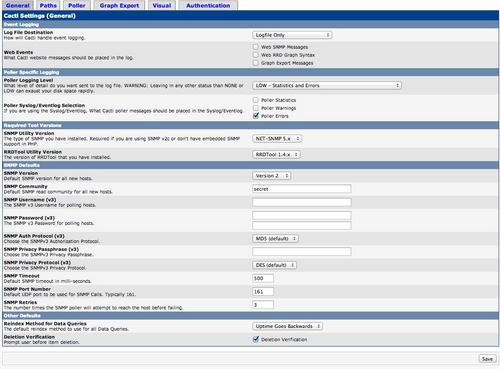Viewport: 500px width, 369px height.
Task: Click the SNMP Port Number field
Action: (263, 292)
